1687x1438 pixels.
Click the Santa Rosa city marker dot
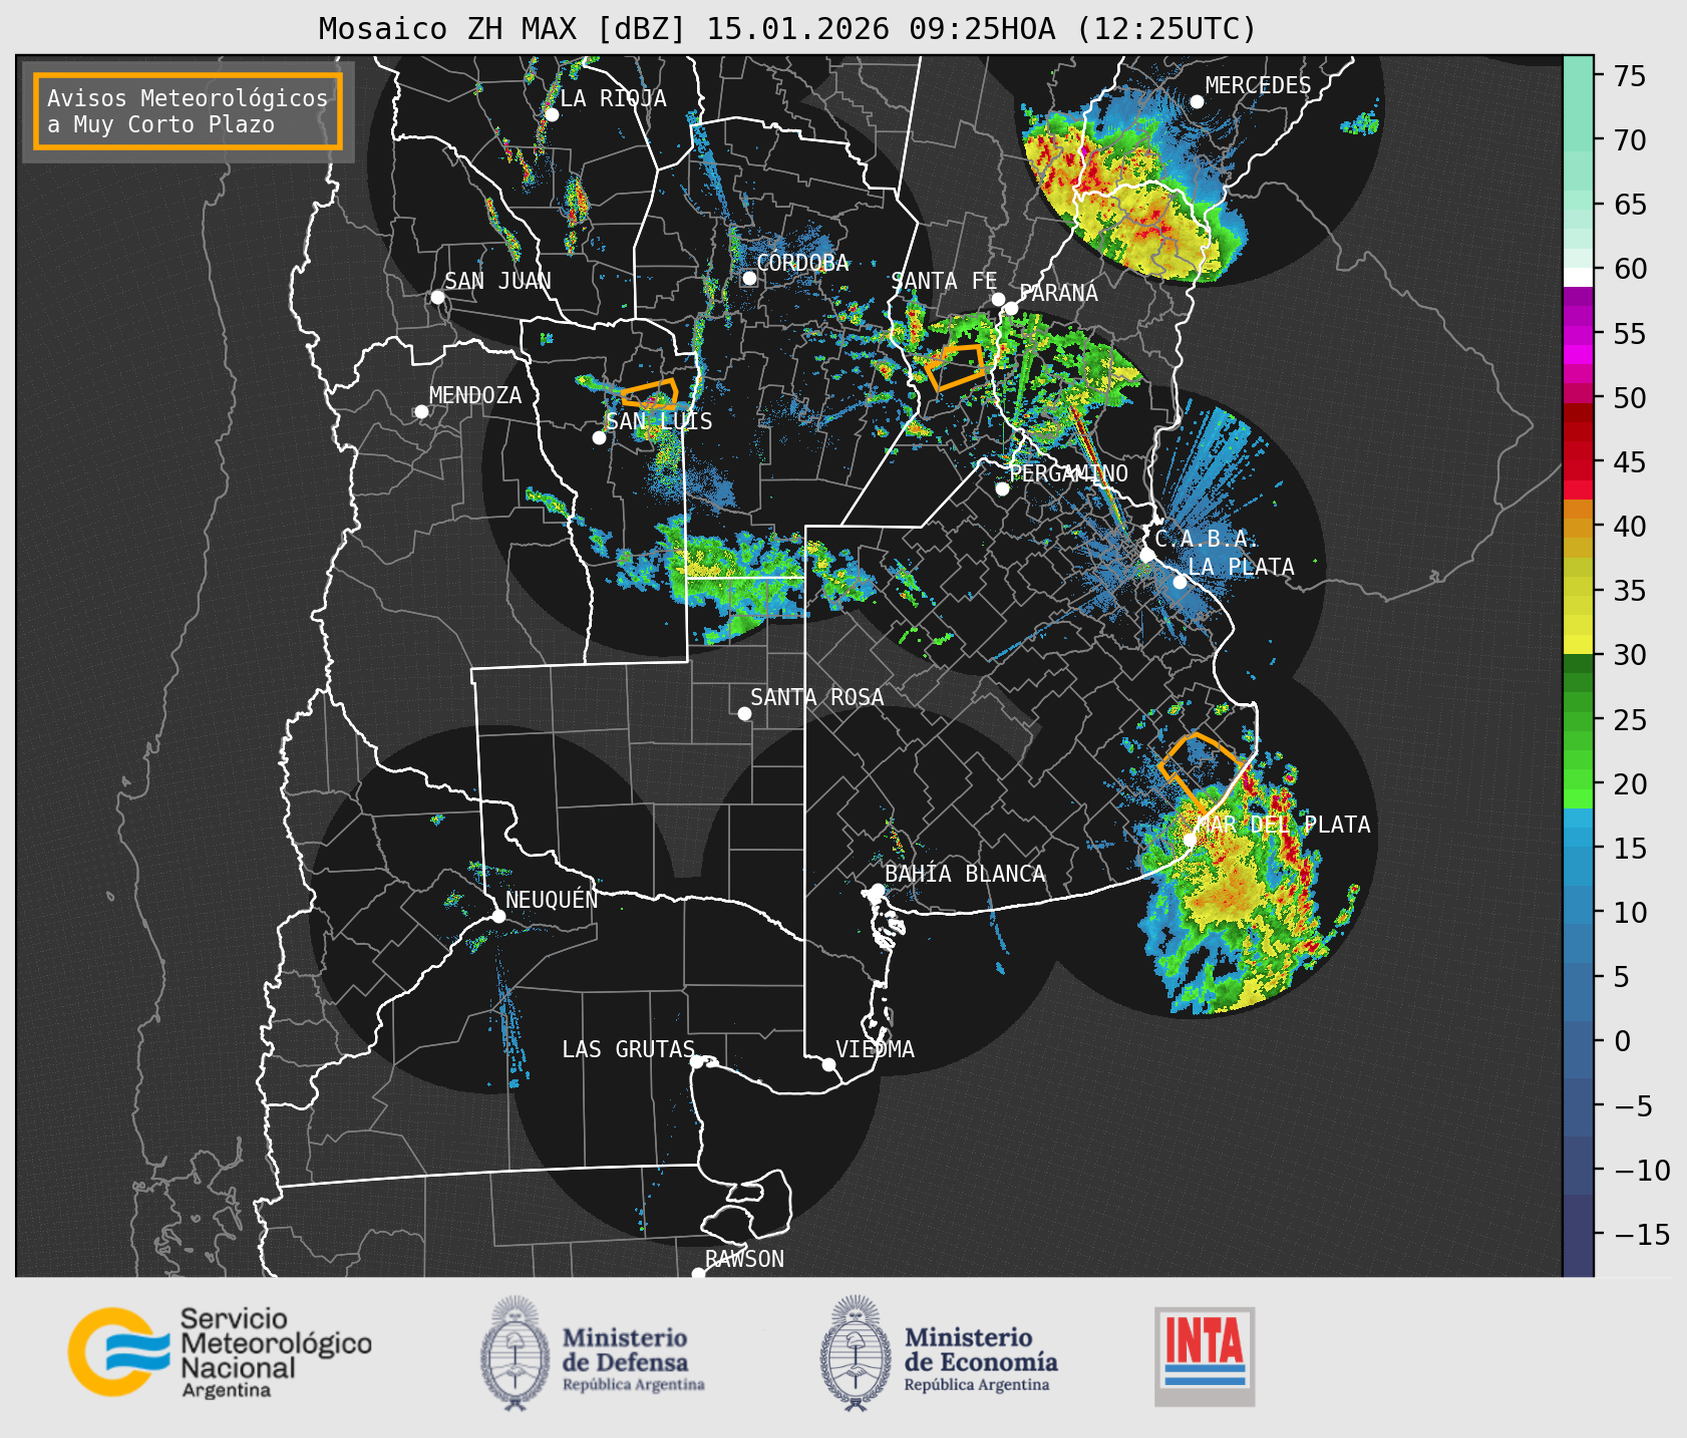coord(744,713)
